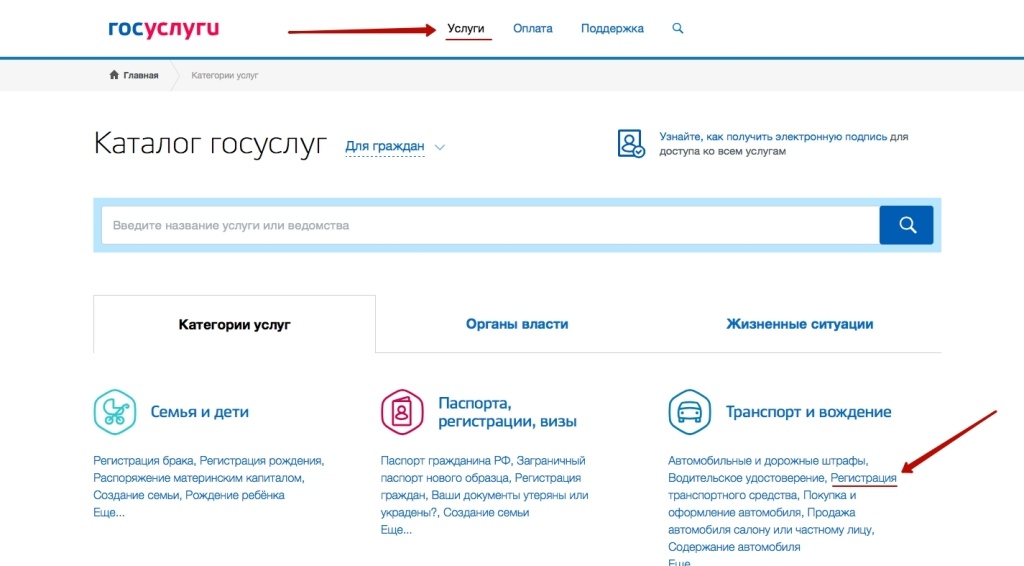Open the Услуги menu item
The width and height of the screenshot is (1024, 566).
(466, 29)
